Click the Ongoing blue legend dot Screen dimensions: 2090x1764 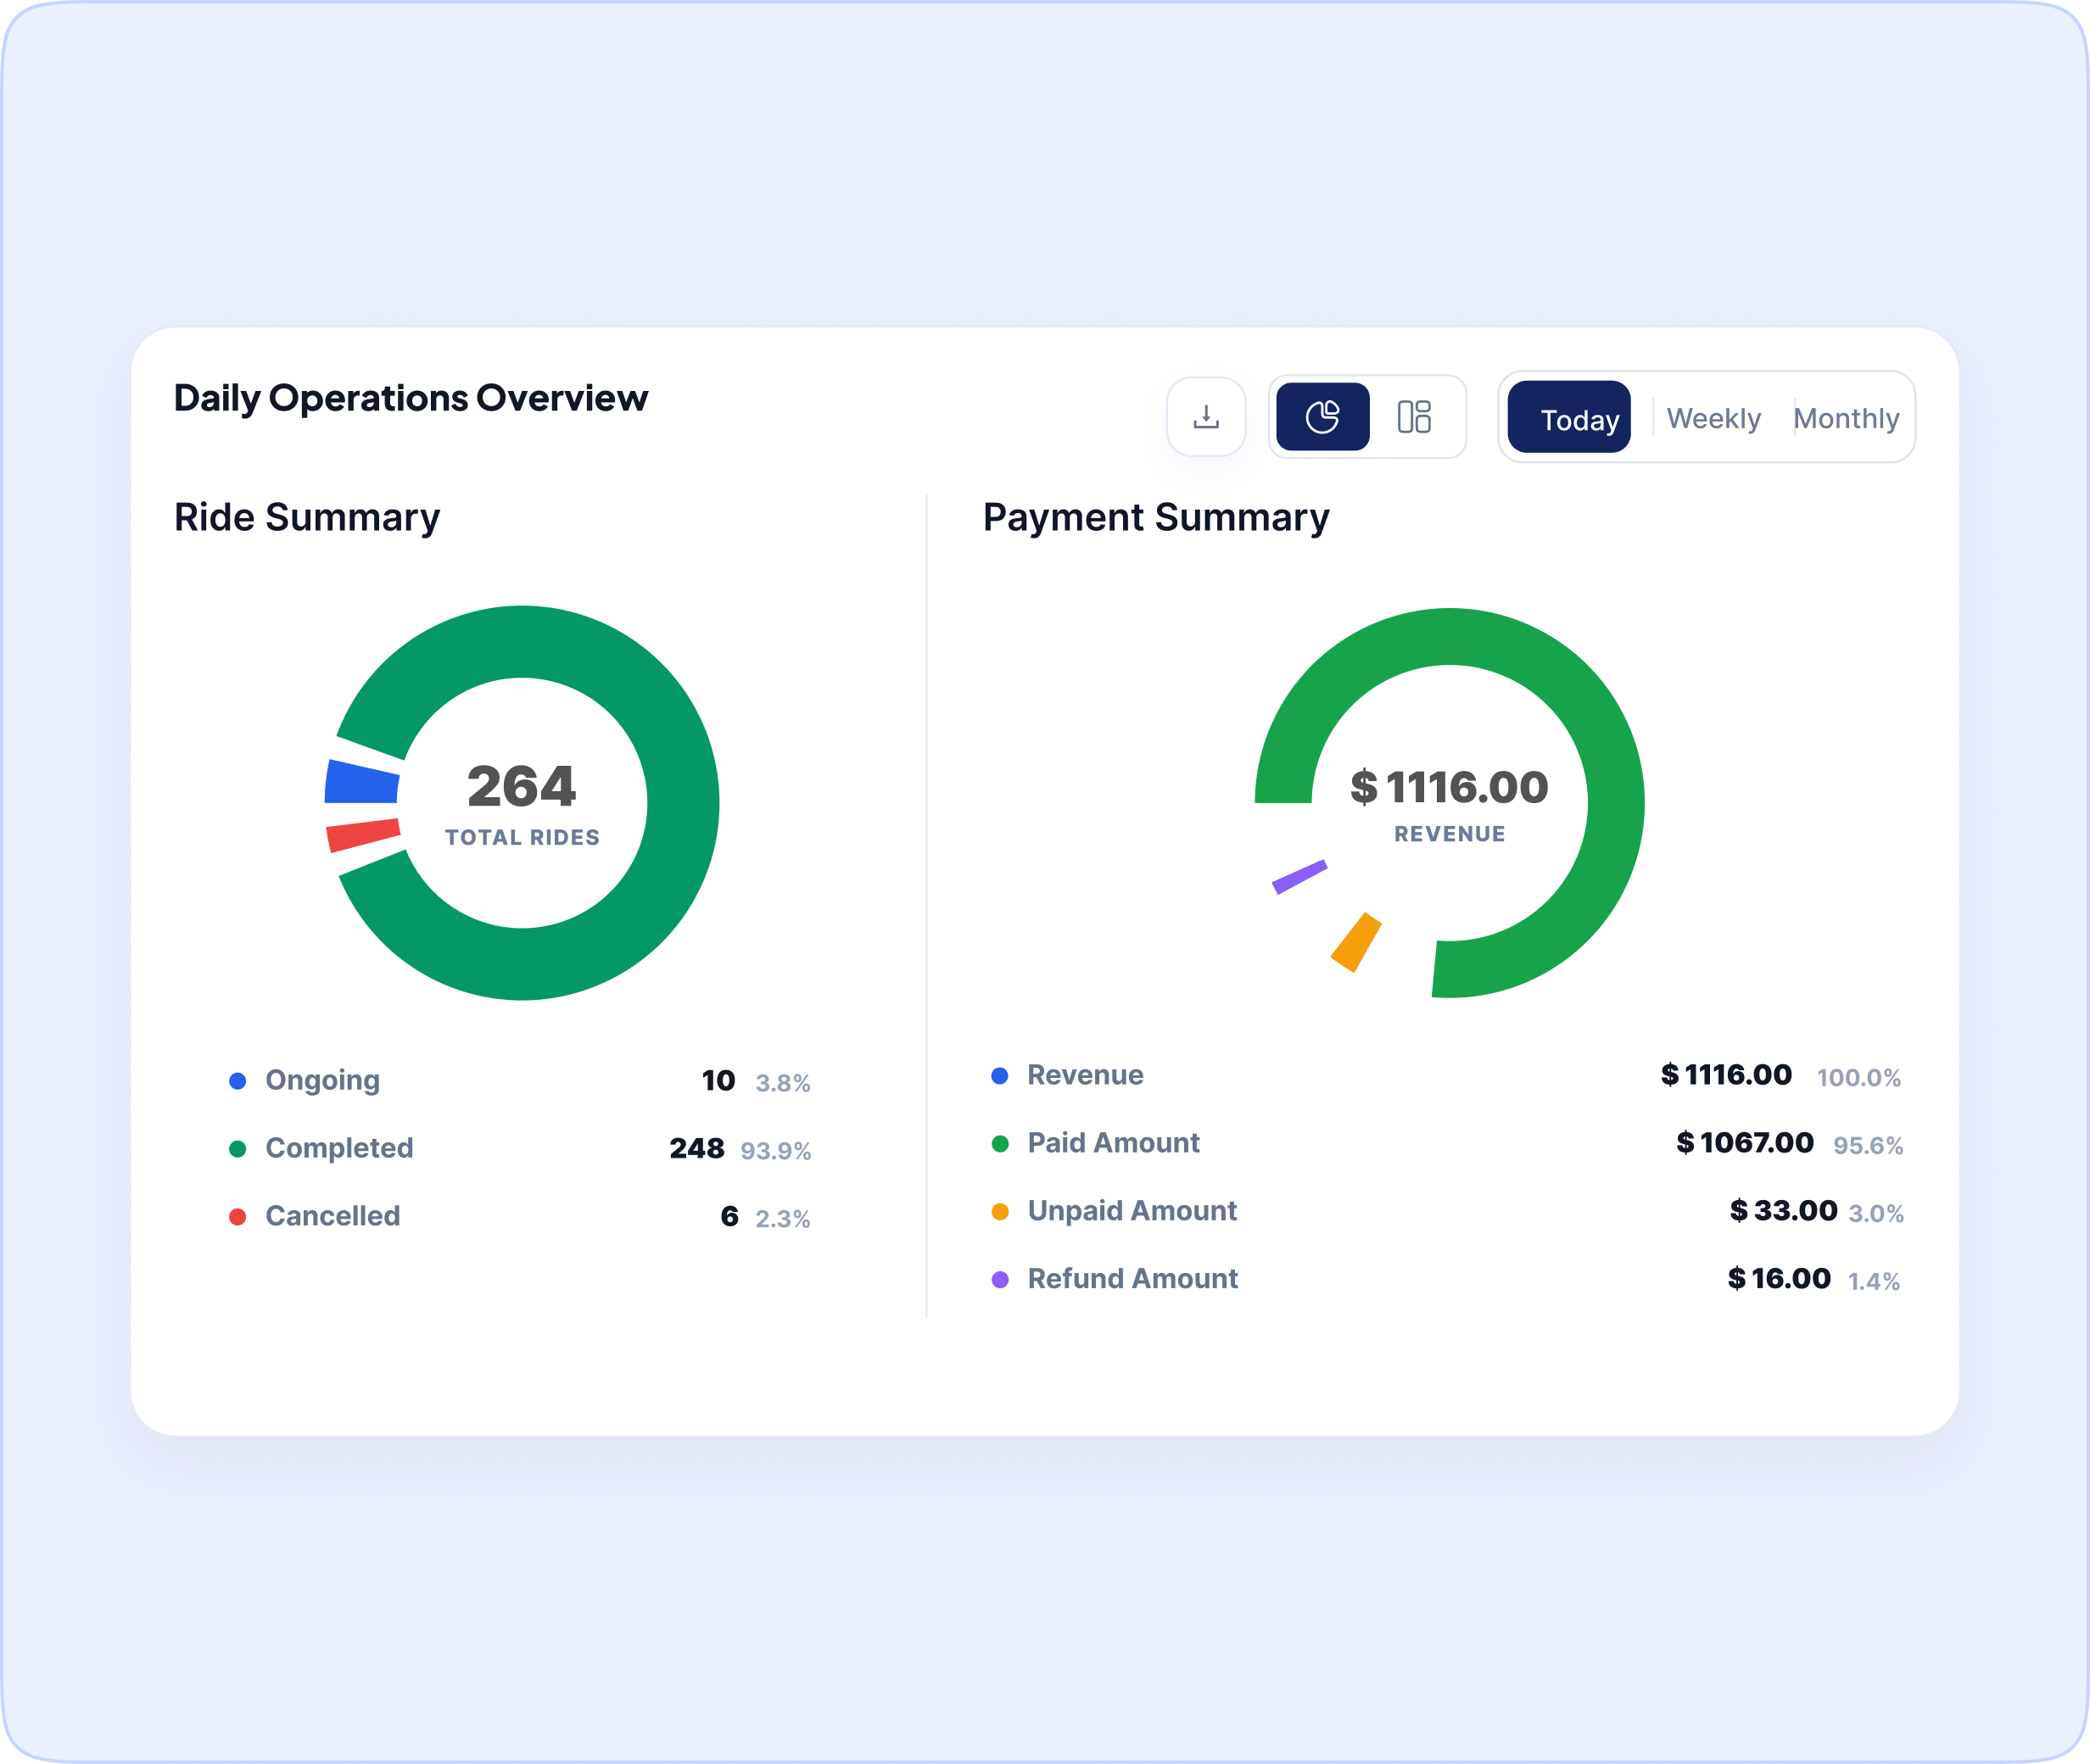click(x=238, y=1081)
